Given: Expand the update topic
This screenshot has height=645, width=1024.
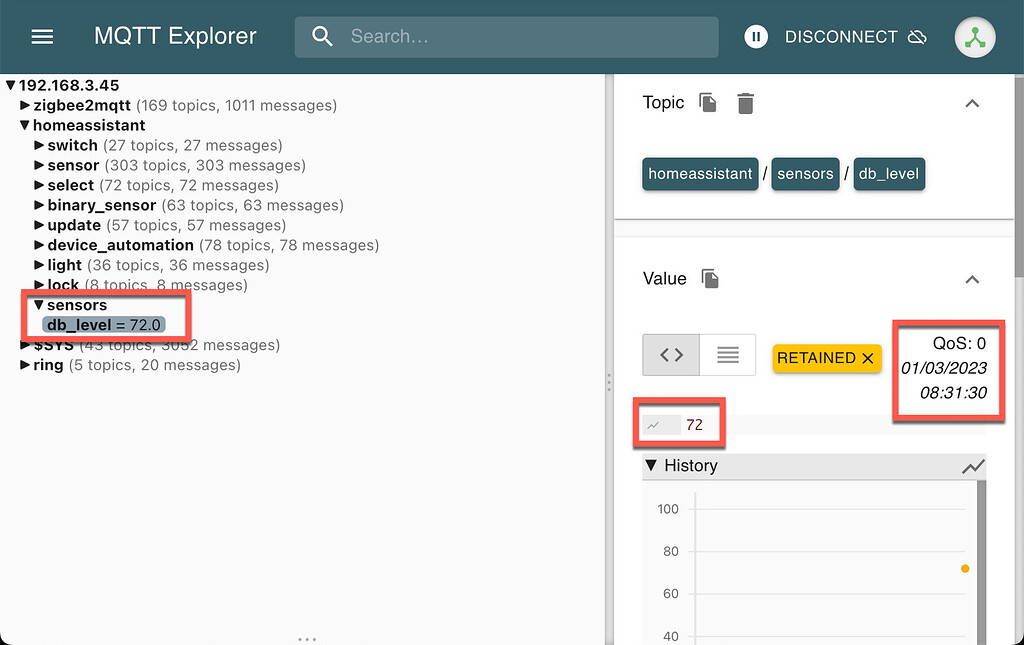Looking at the screenshot, I should pos(39,225).
